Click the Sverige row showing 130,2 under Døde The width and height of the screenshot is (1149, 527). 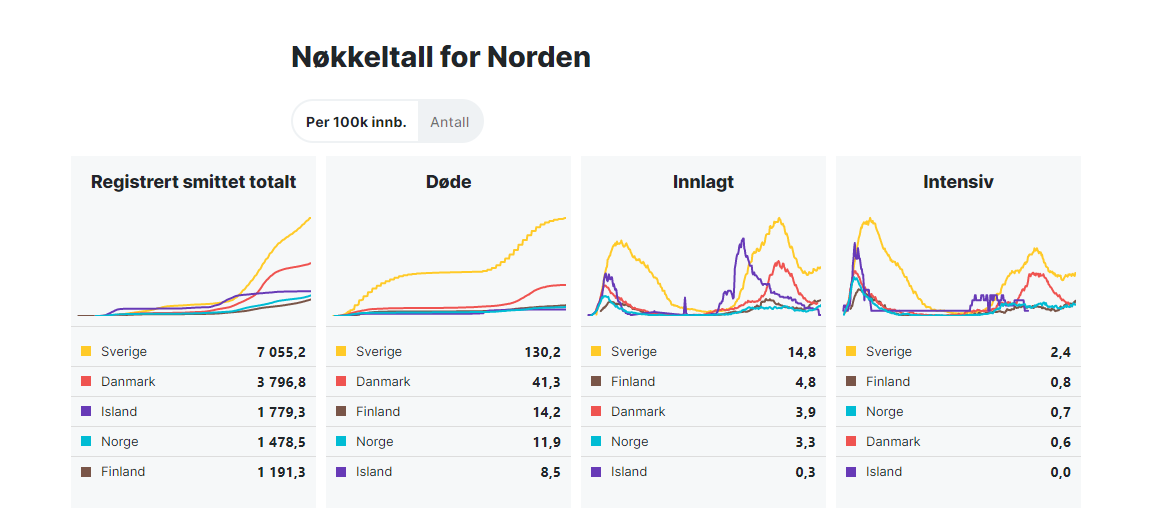(448, 352)
